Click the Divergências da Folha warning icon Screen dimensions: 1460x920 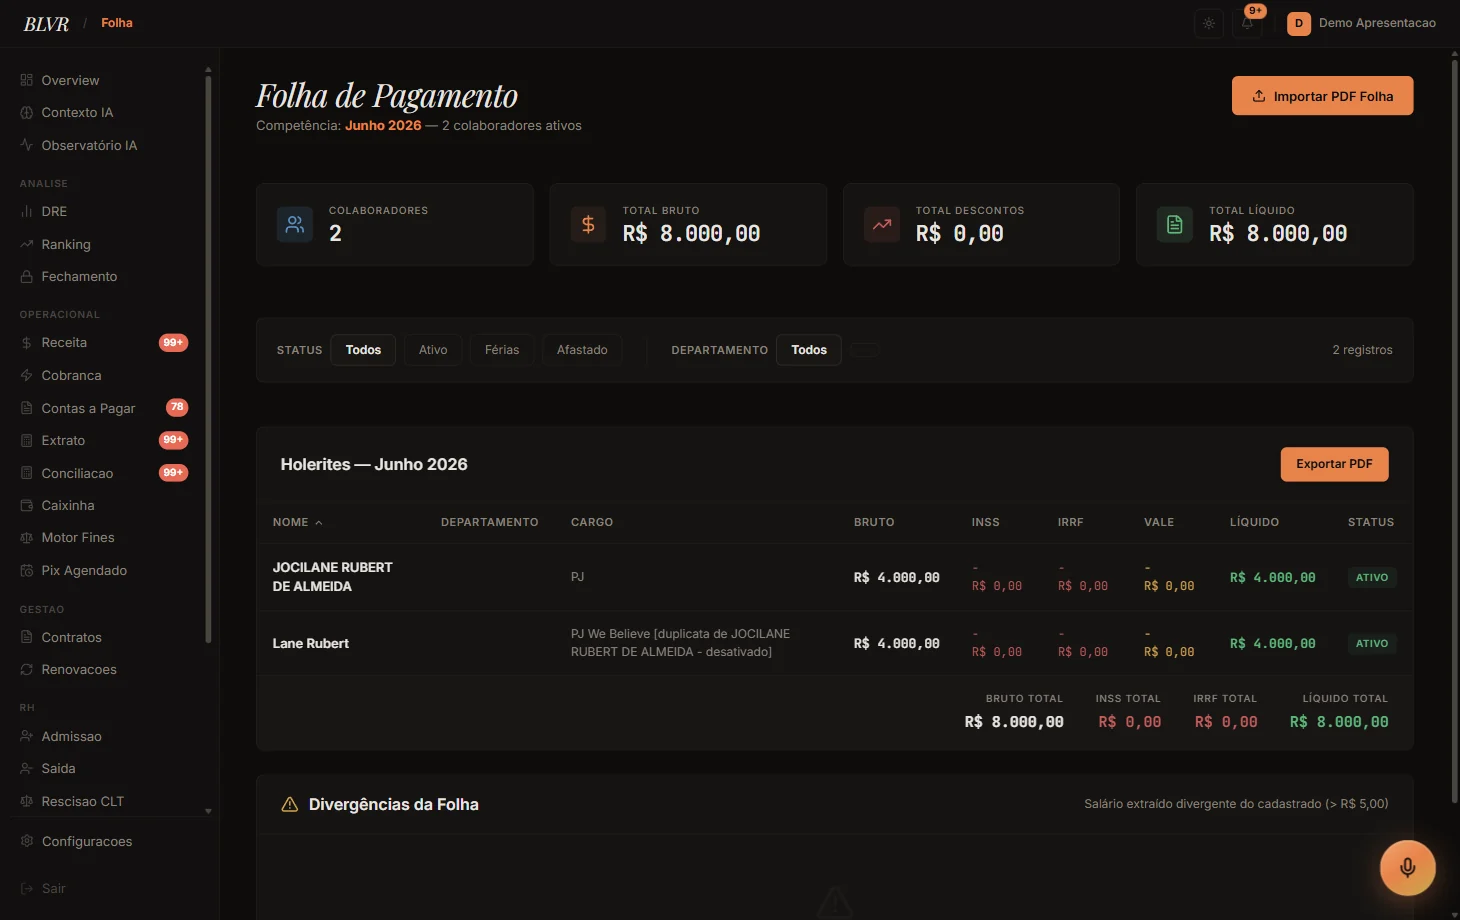(x=290, y=805)
